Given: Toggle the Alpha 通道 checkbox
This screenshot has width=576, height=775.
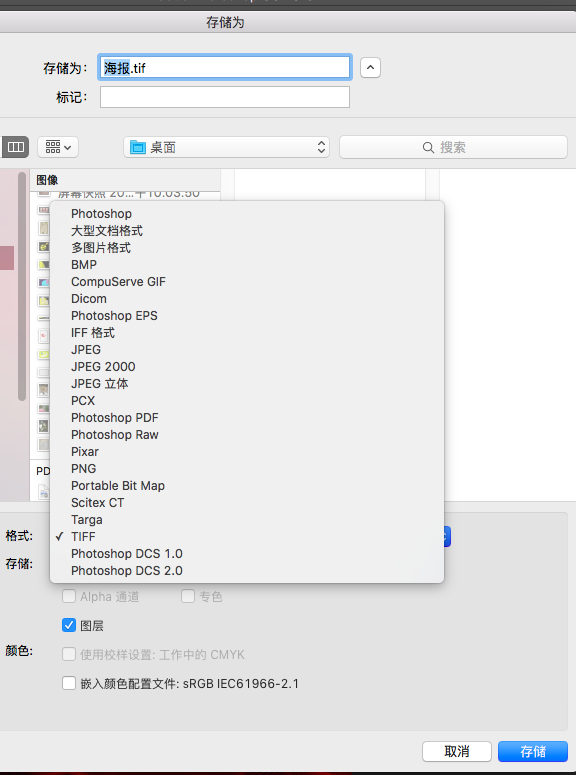Looking at the screenshot, I should (x=69, y=596).
